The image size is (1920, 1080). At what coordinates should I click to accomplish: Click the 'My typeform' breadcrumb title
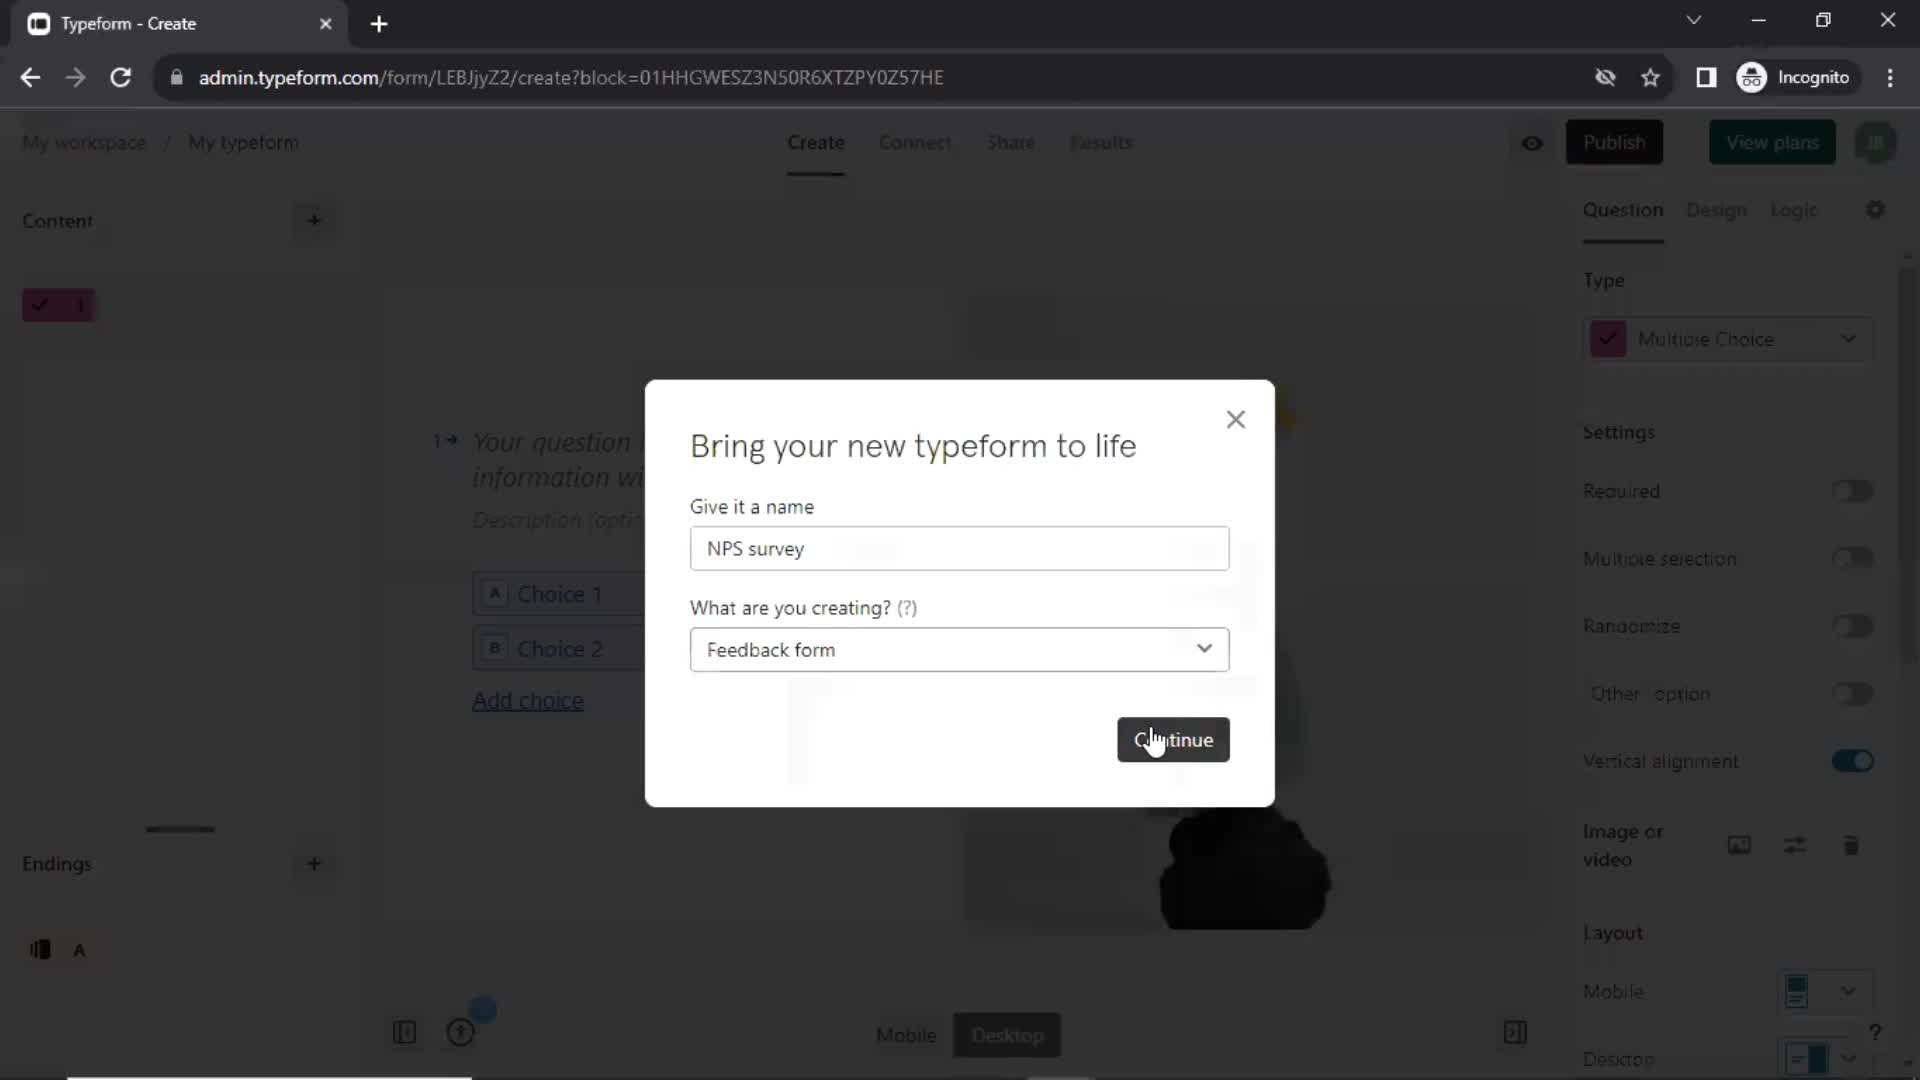pos(243,142)
